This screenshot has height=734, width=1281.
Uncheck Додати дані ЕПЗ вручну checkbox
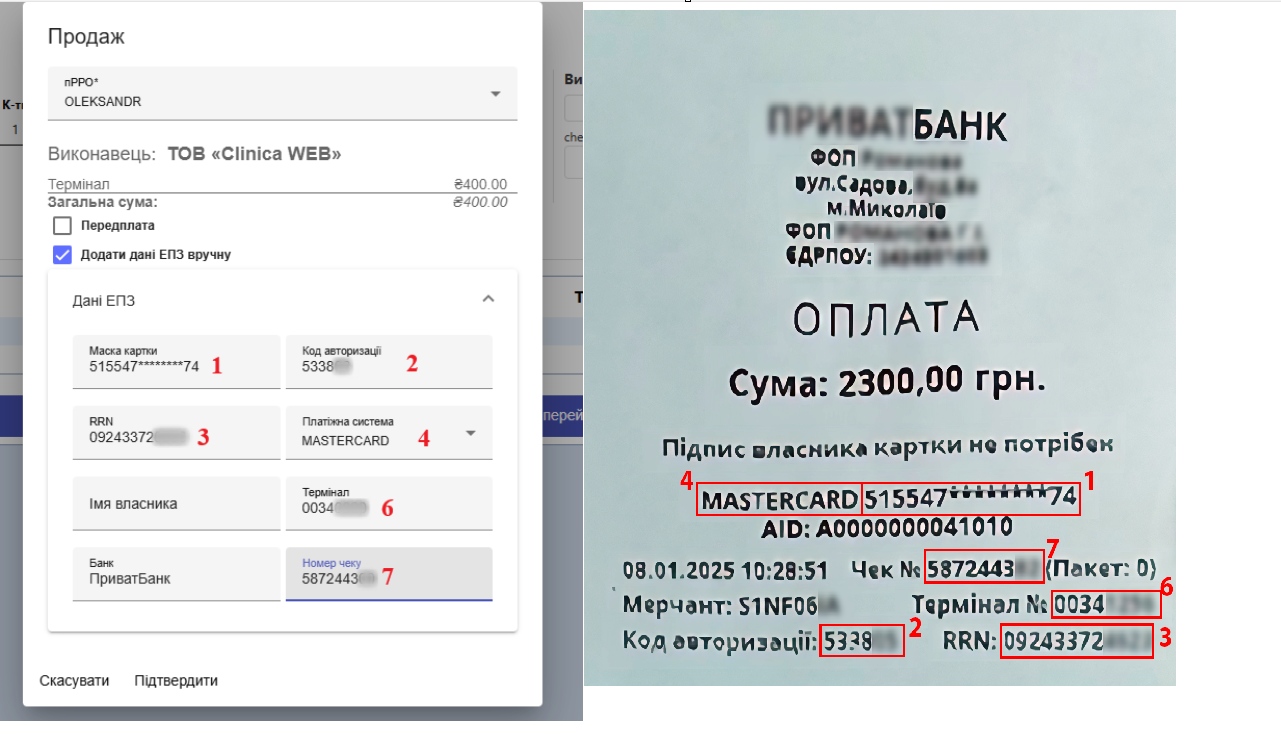pyautogui.click(x=62, y=254)
